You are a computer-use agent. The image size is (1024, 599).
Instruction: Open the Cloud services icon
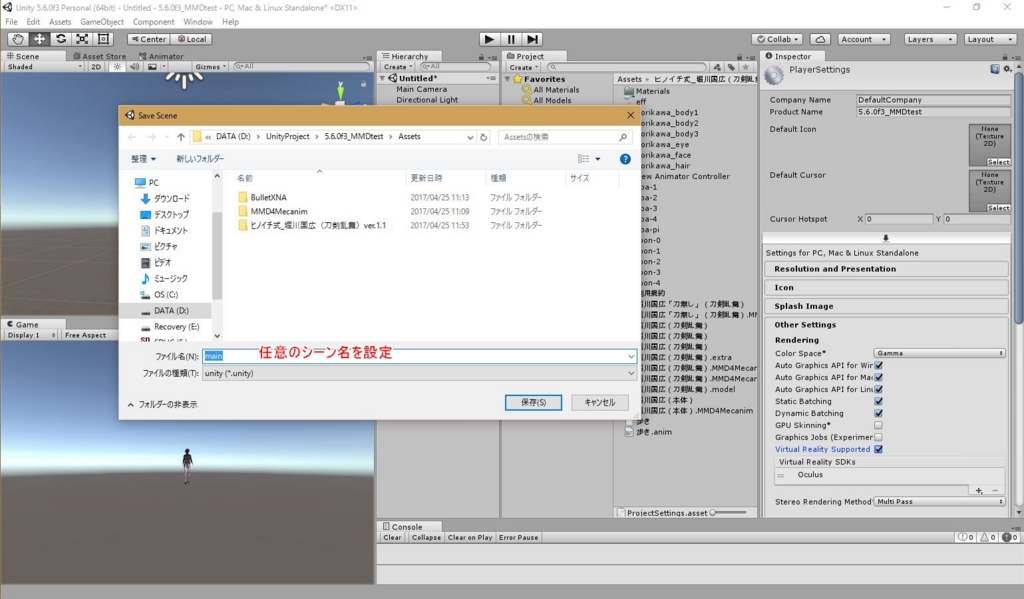point(820,39)
